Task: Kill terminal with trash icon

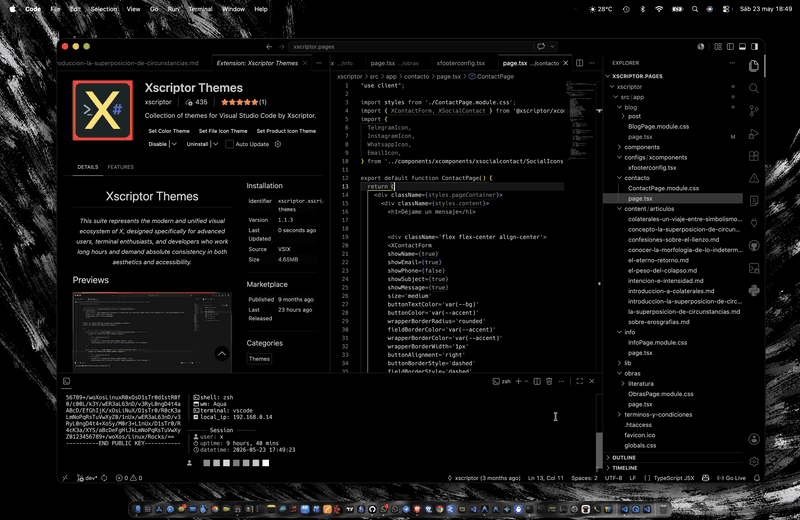Action: pos(549,381)
